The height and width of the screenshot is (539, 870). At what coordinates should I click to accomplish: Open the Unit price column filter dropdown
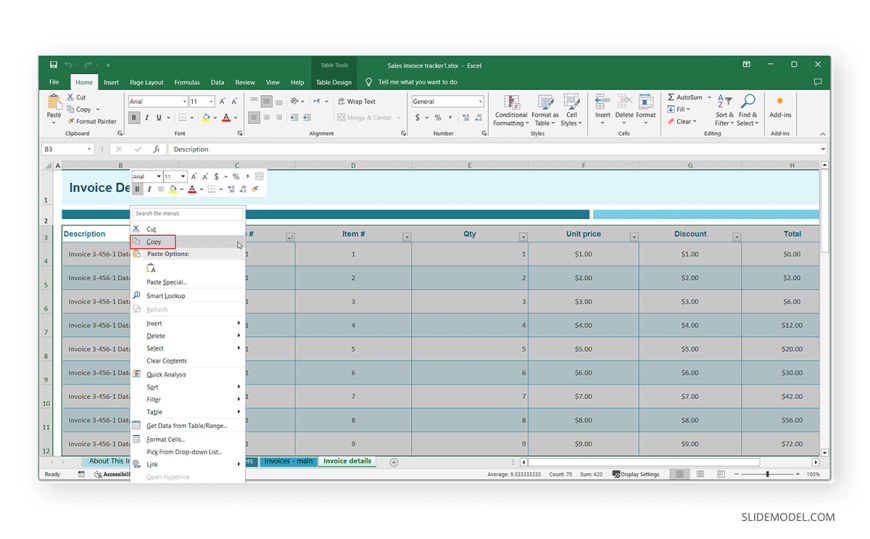coord(634,237)
